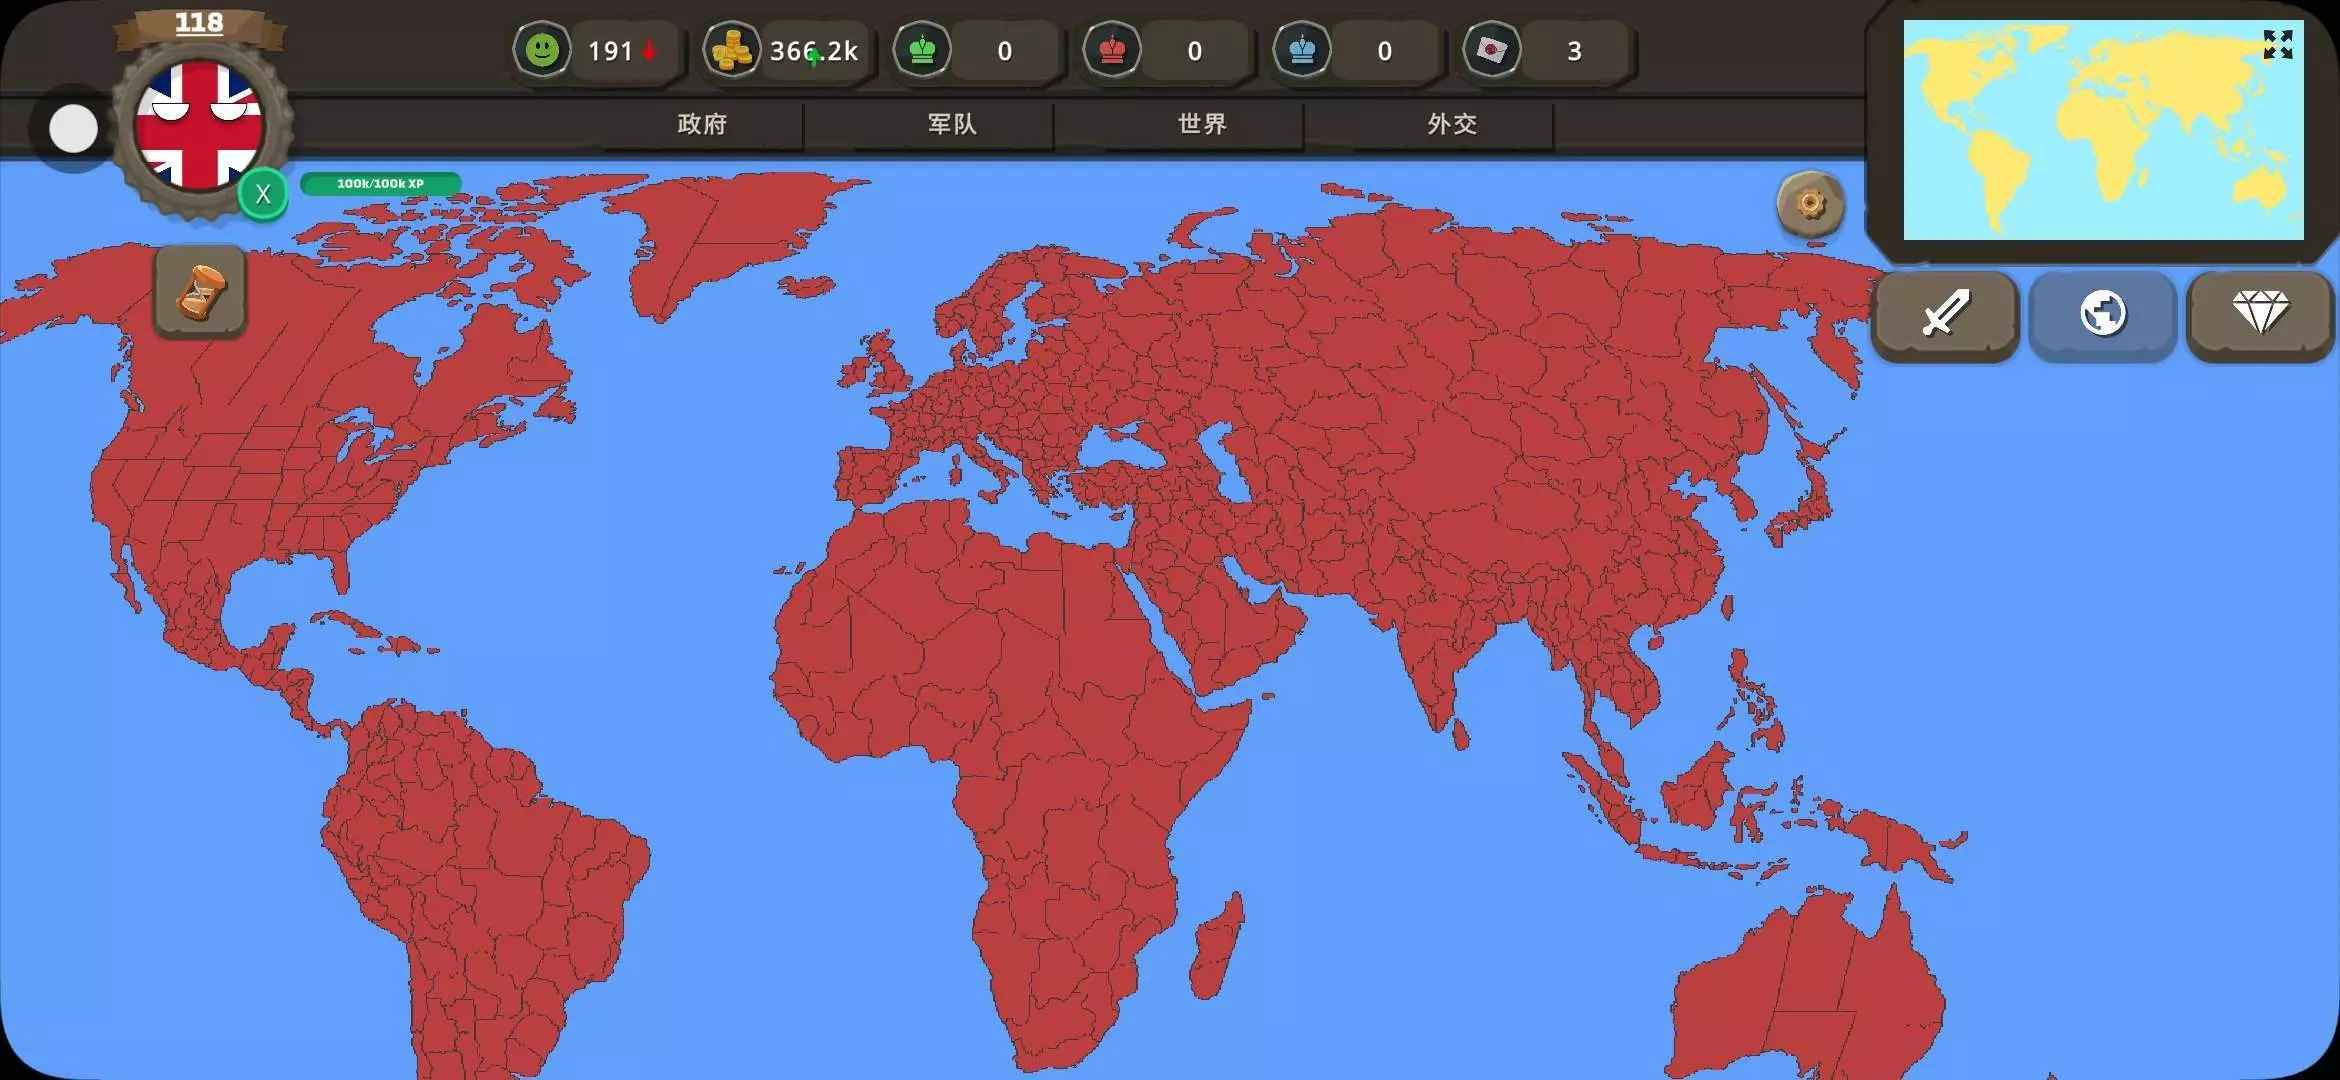Click the 100k/100k XP progress bar

(380, 183)
